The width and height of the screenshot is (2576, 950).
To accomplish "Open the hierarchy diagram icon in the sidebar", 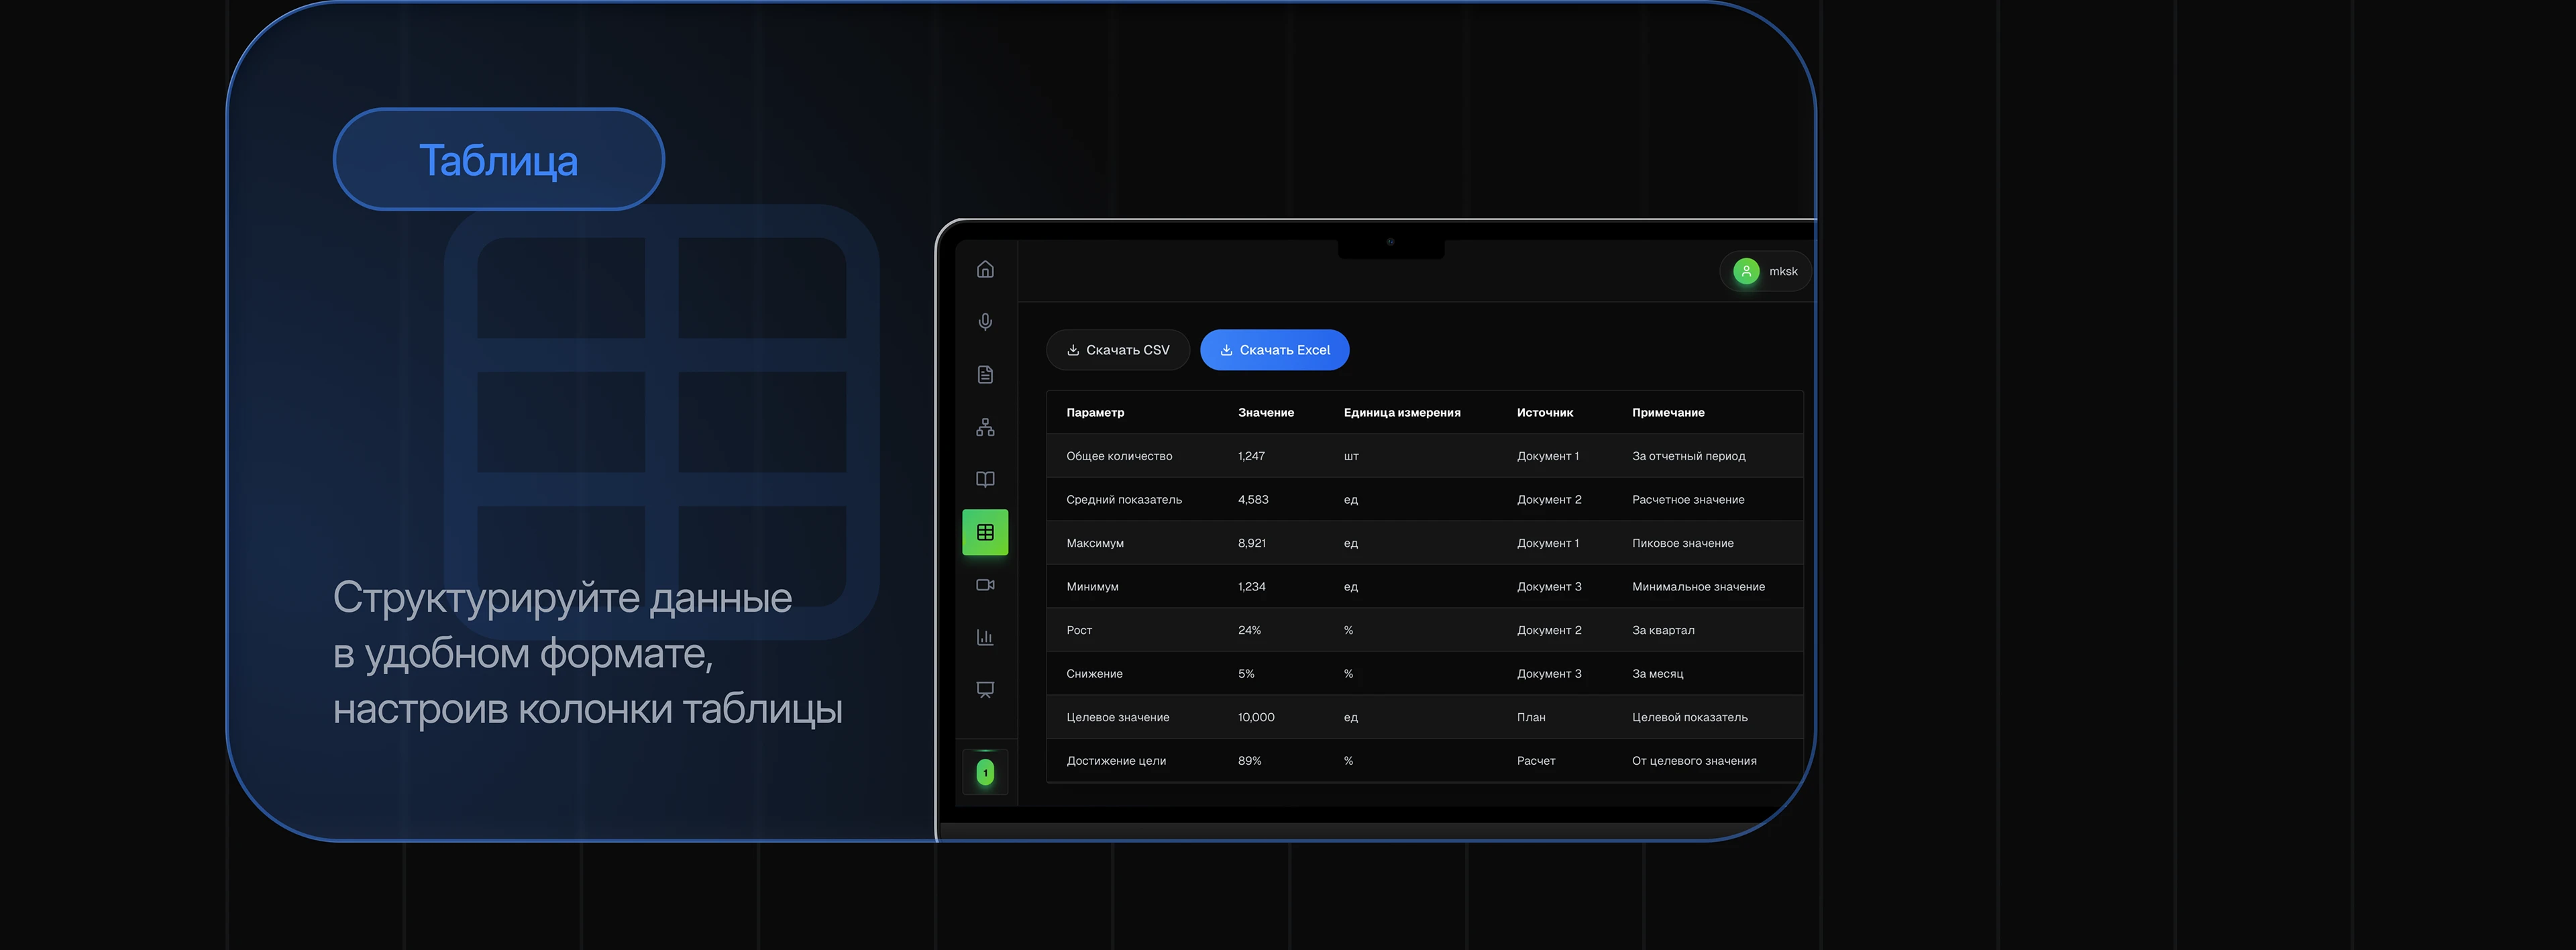I will pos(985,427).
